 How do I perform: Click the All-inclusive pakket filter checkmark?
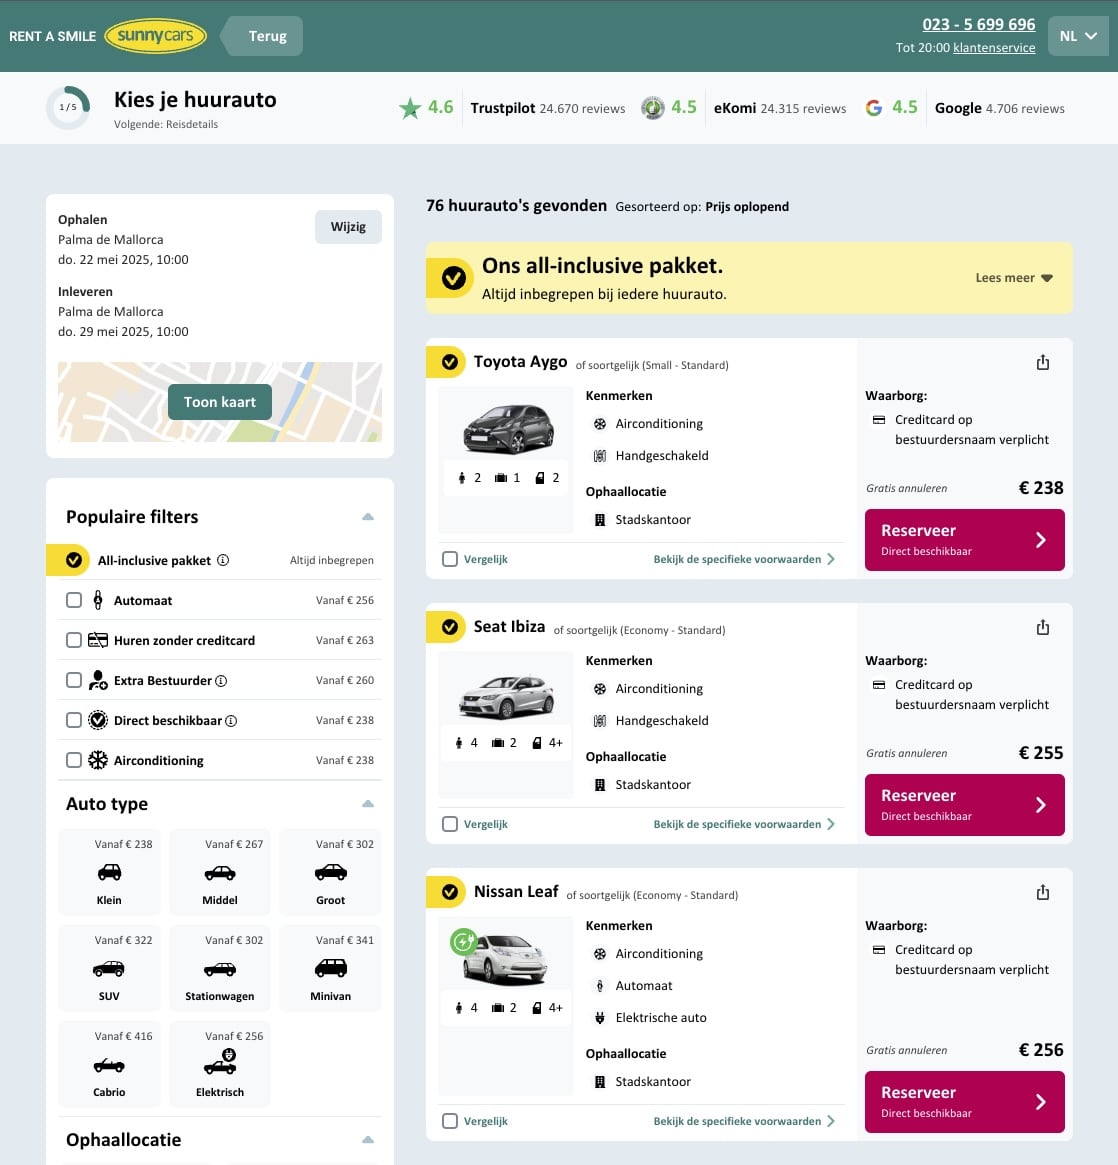click(x=74, y=560)
